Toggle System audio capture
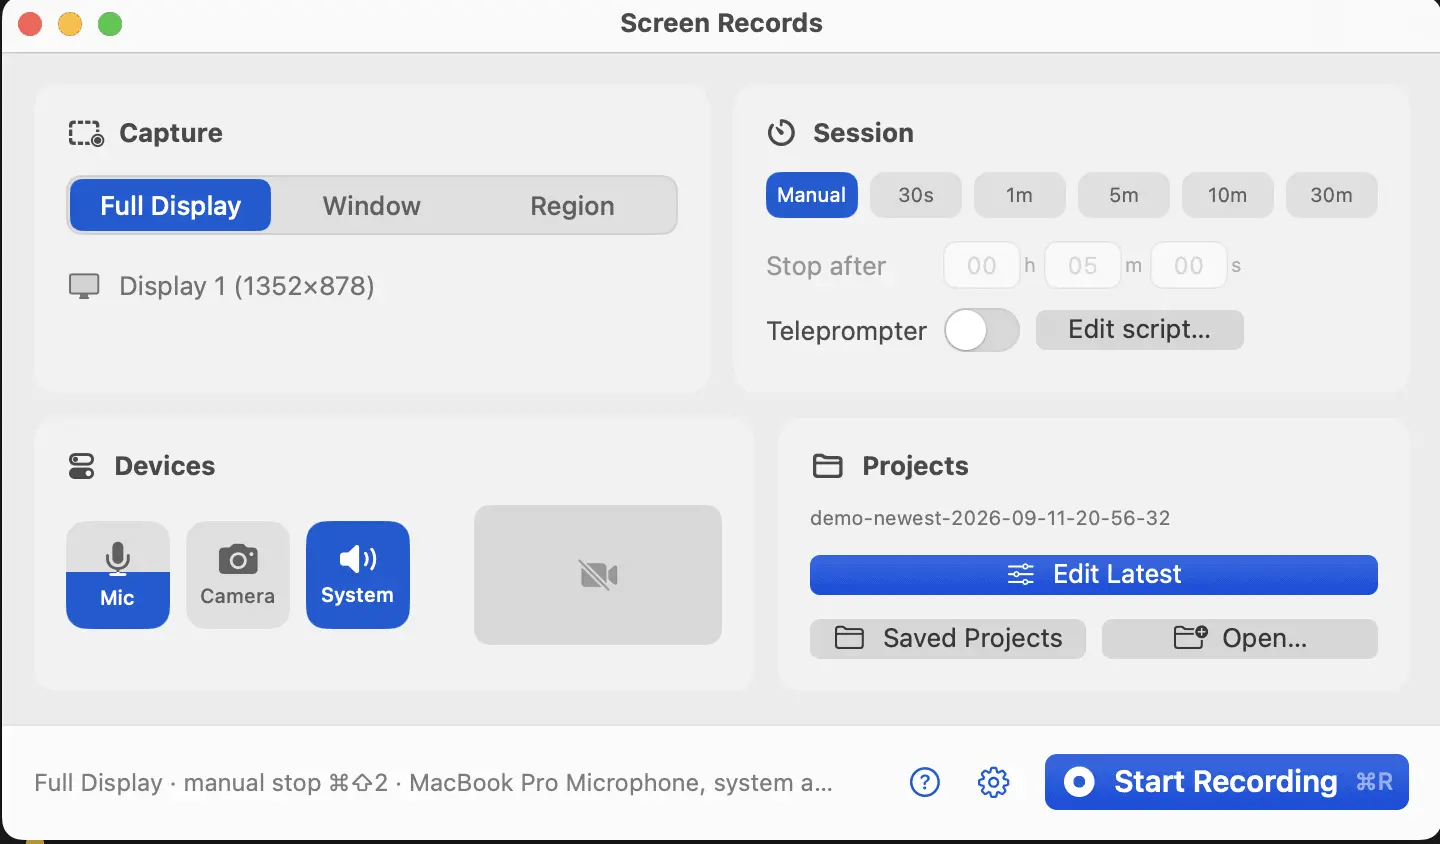Screen dimensions: 1440x844 click(358, 575)
